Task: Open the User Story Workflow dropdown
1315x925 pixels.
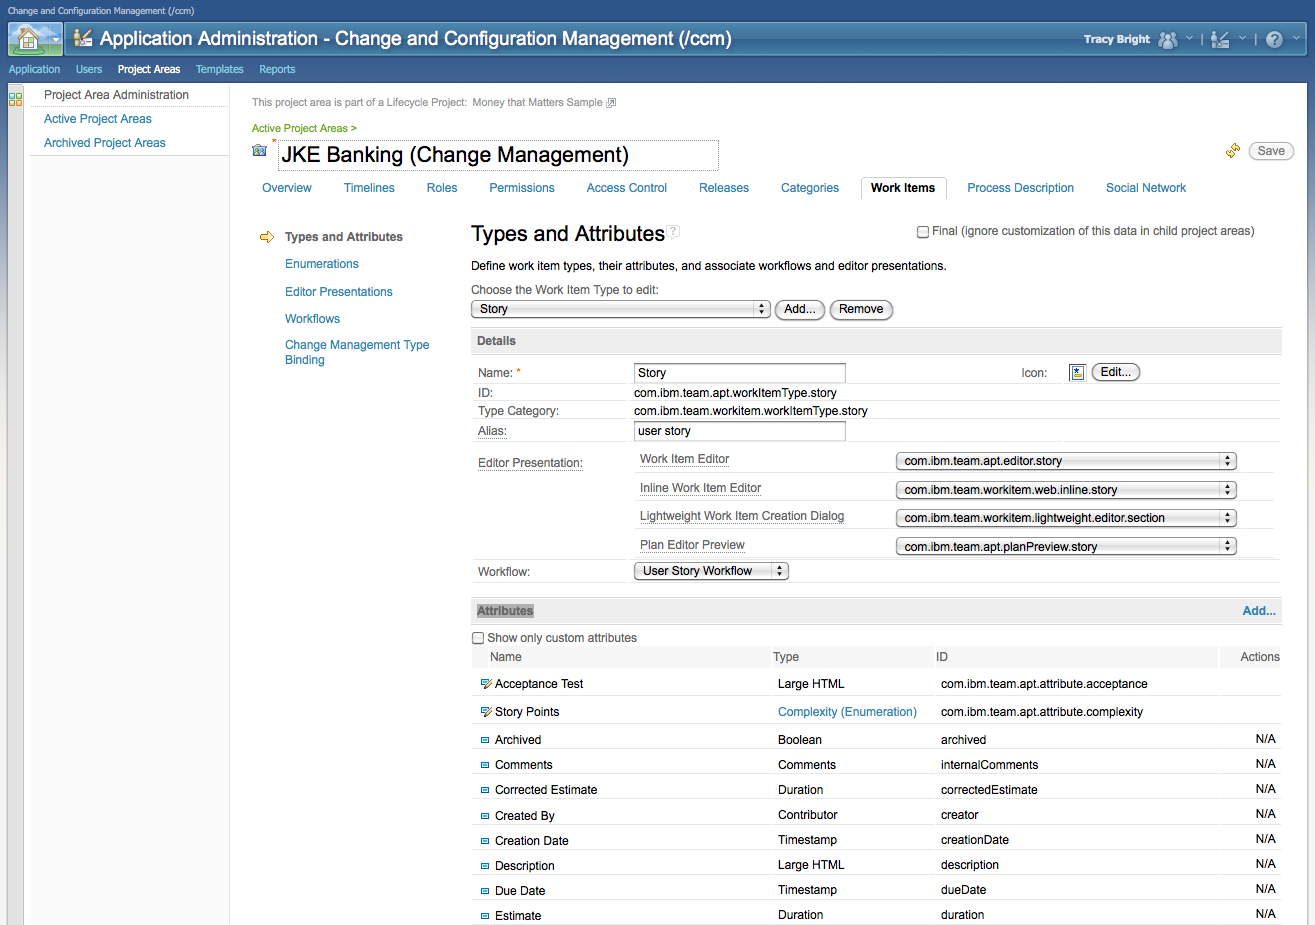Action: tap(711, 571)
